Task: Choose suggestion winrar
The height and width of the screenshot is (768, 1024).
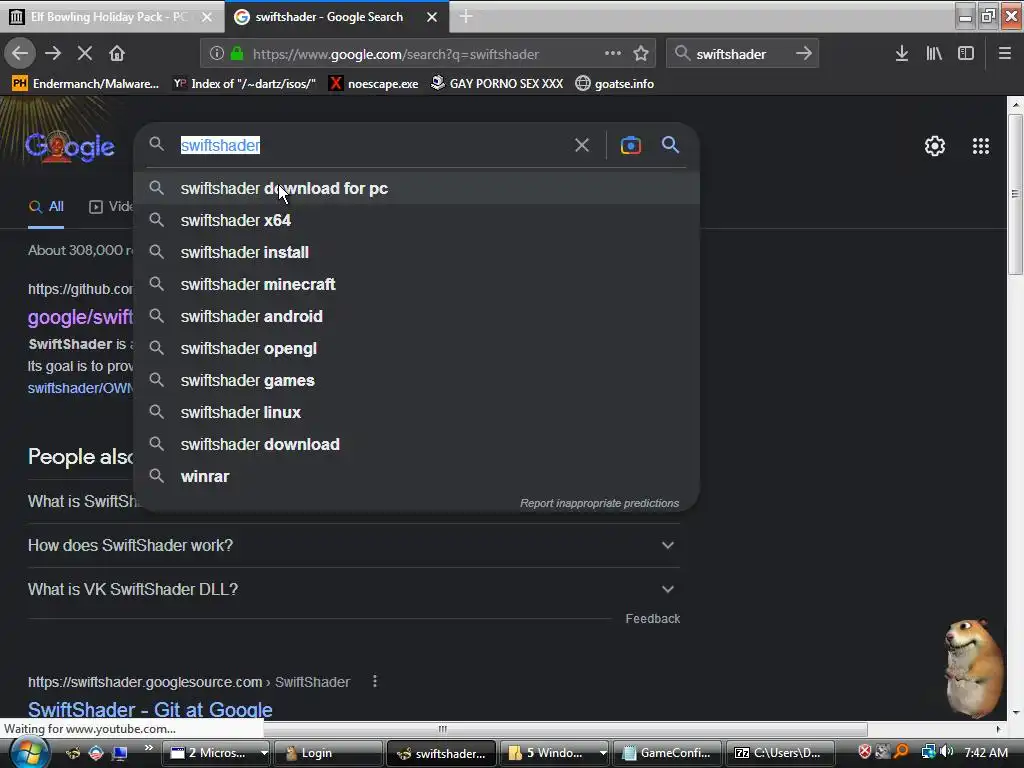Action: [x=417, y=476]
